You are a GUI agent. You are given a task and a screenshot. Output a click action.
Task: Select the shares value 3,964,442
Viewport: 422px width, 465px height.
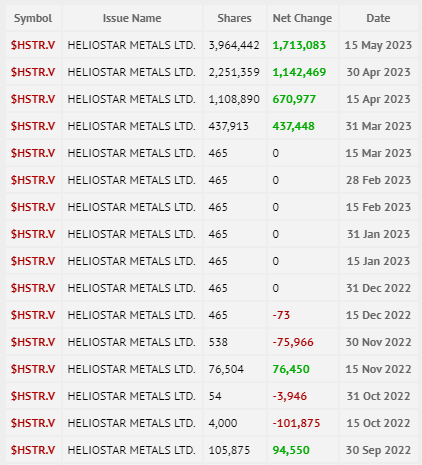click(234, 45)
